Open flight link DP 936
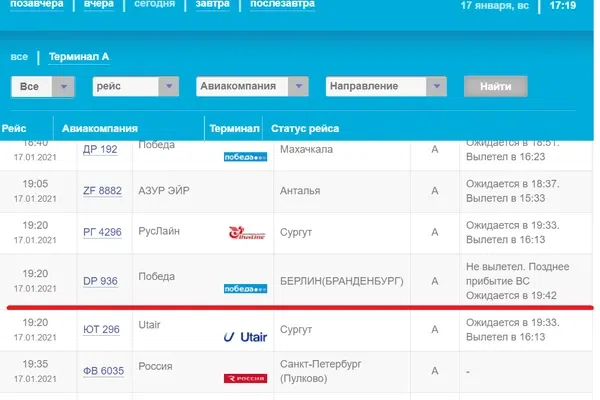Viewport: 600px width, 400px height. (100, 281)
